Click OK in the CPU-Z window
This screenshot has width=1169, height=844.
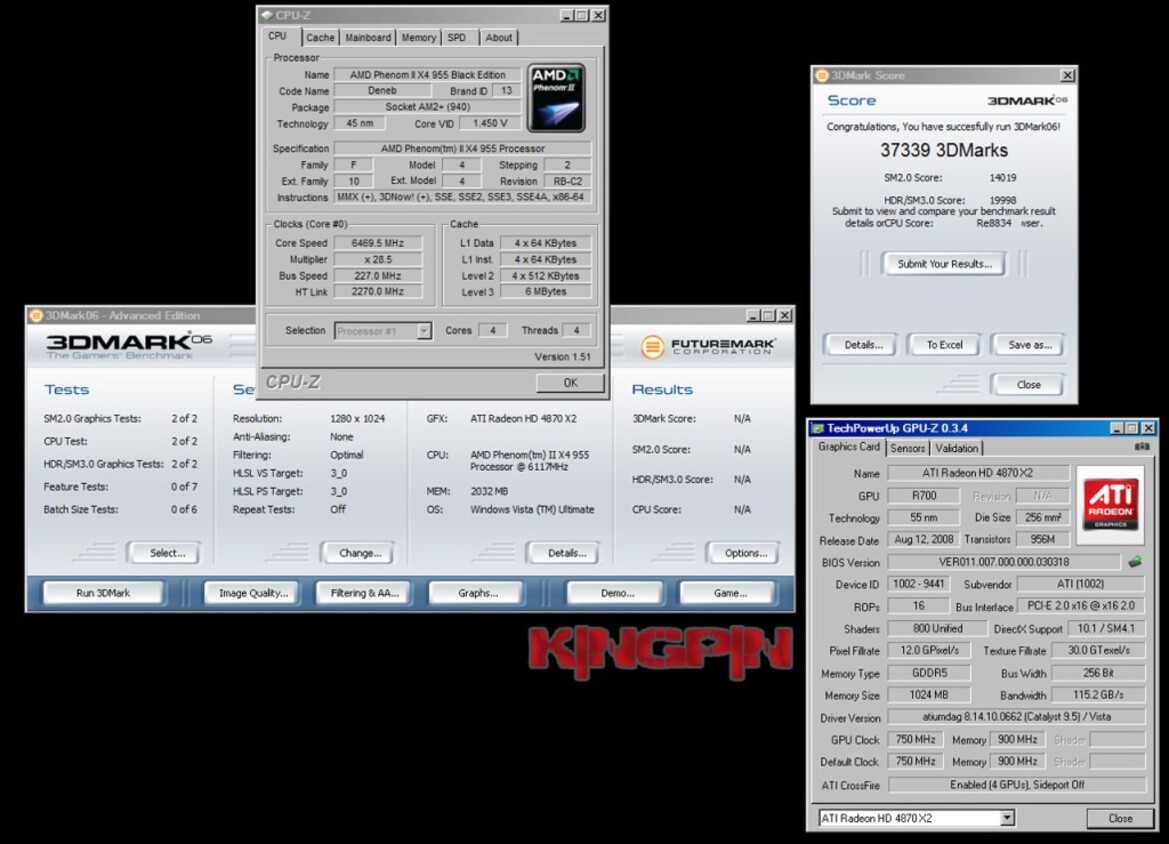570,382
